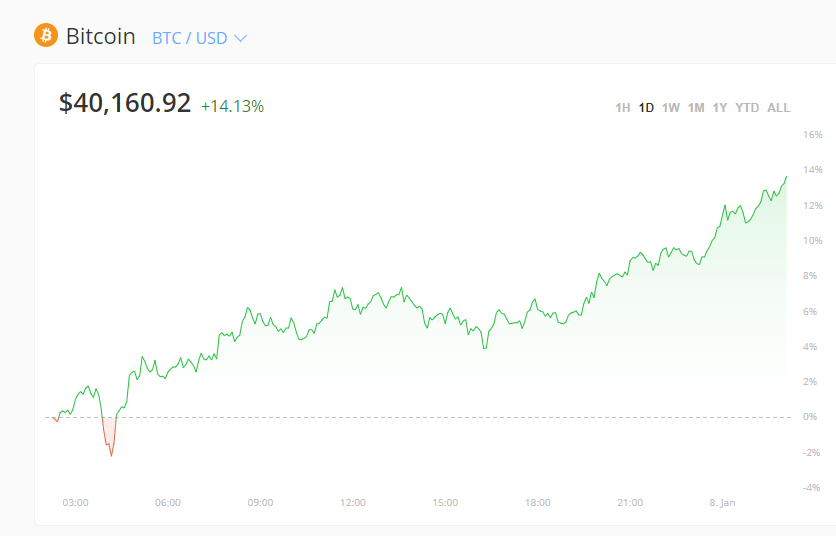Select the 1D time range
Viewport: 836px width, 536px height.
[646, 108]
